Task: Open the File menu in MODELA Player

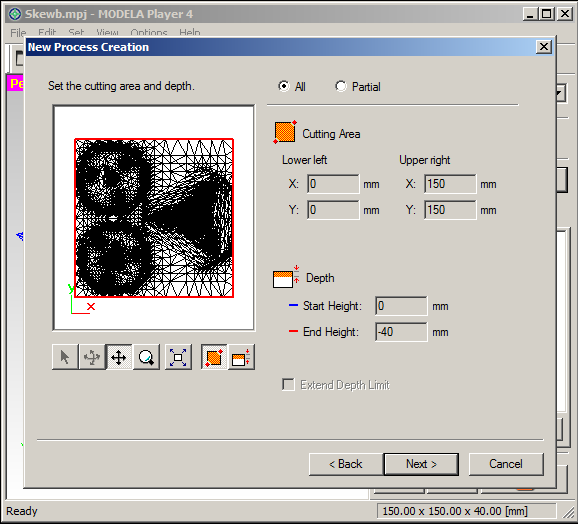Action: coord(18,32)
